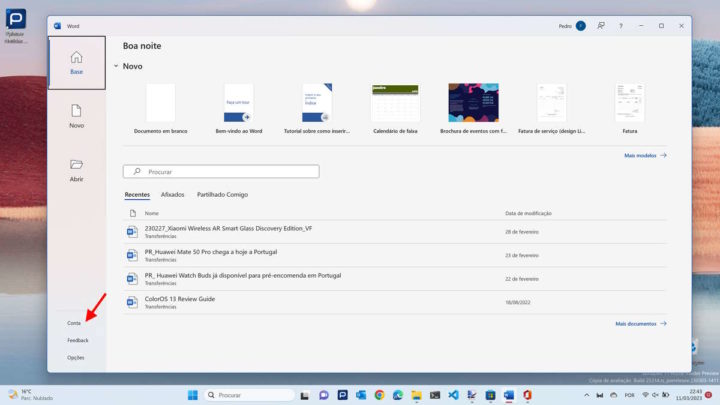The image size is (720, 405).
Task: Click the feedback person icon in title bar
Action: tap(601, 26)
